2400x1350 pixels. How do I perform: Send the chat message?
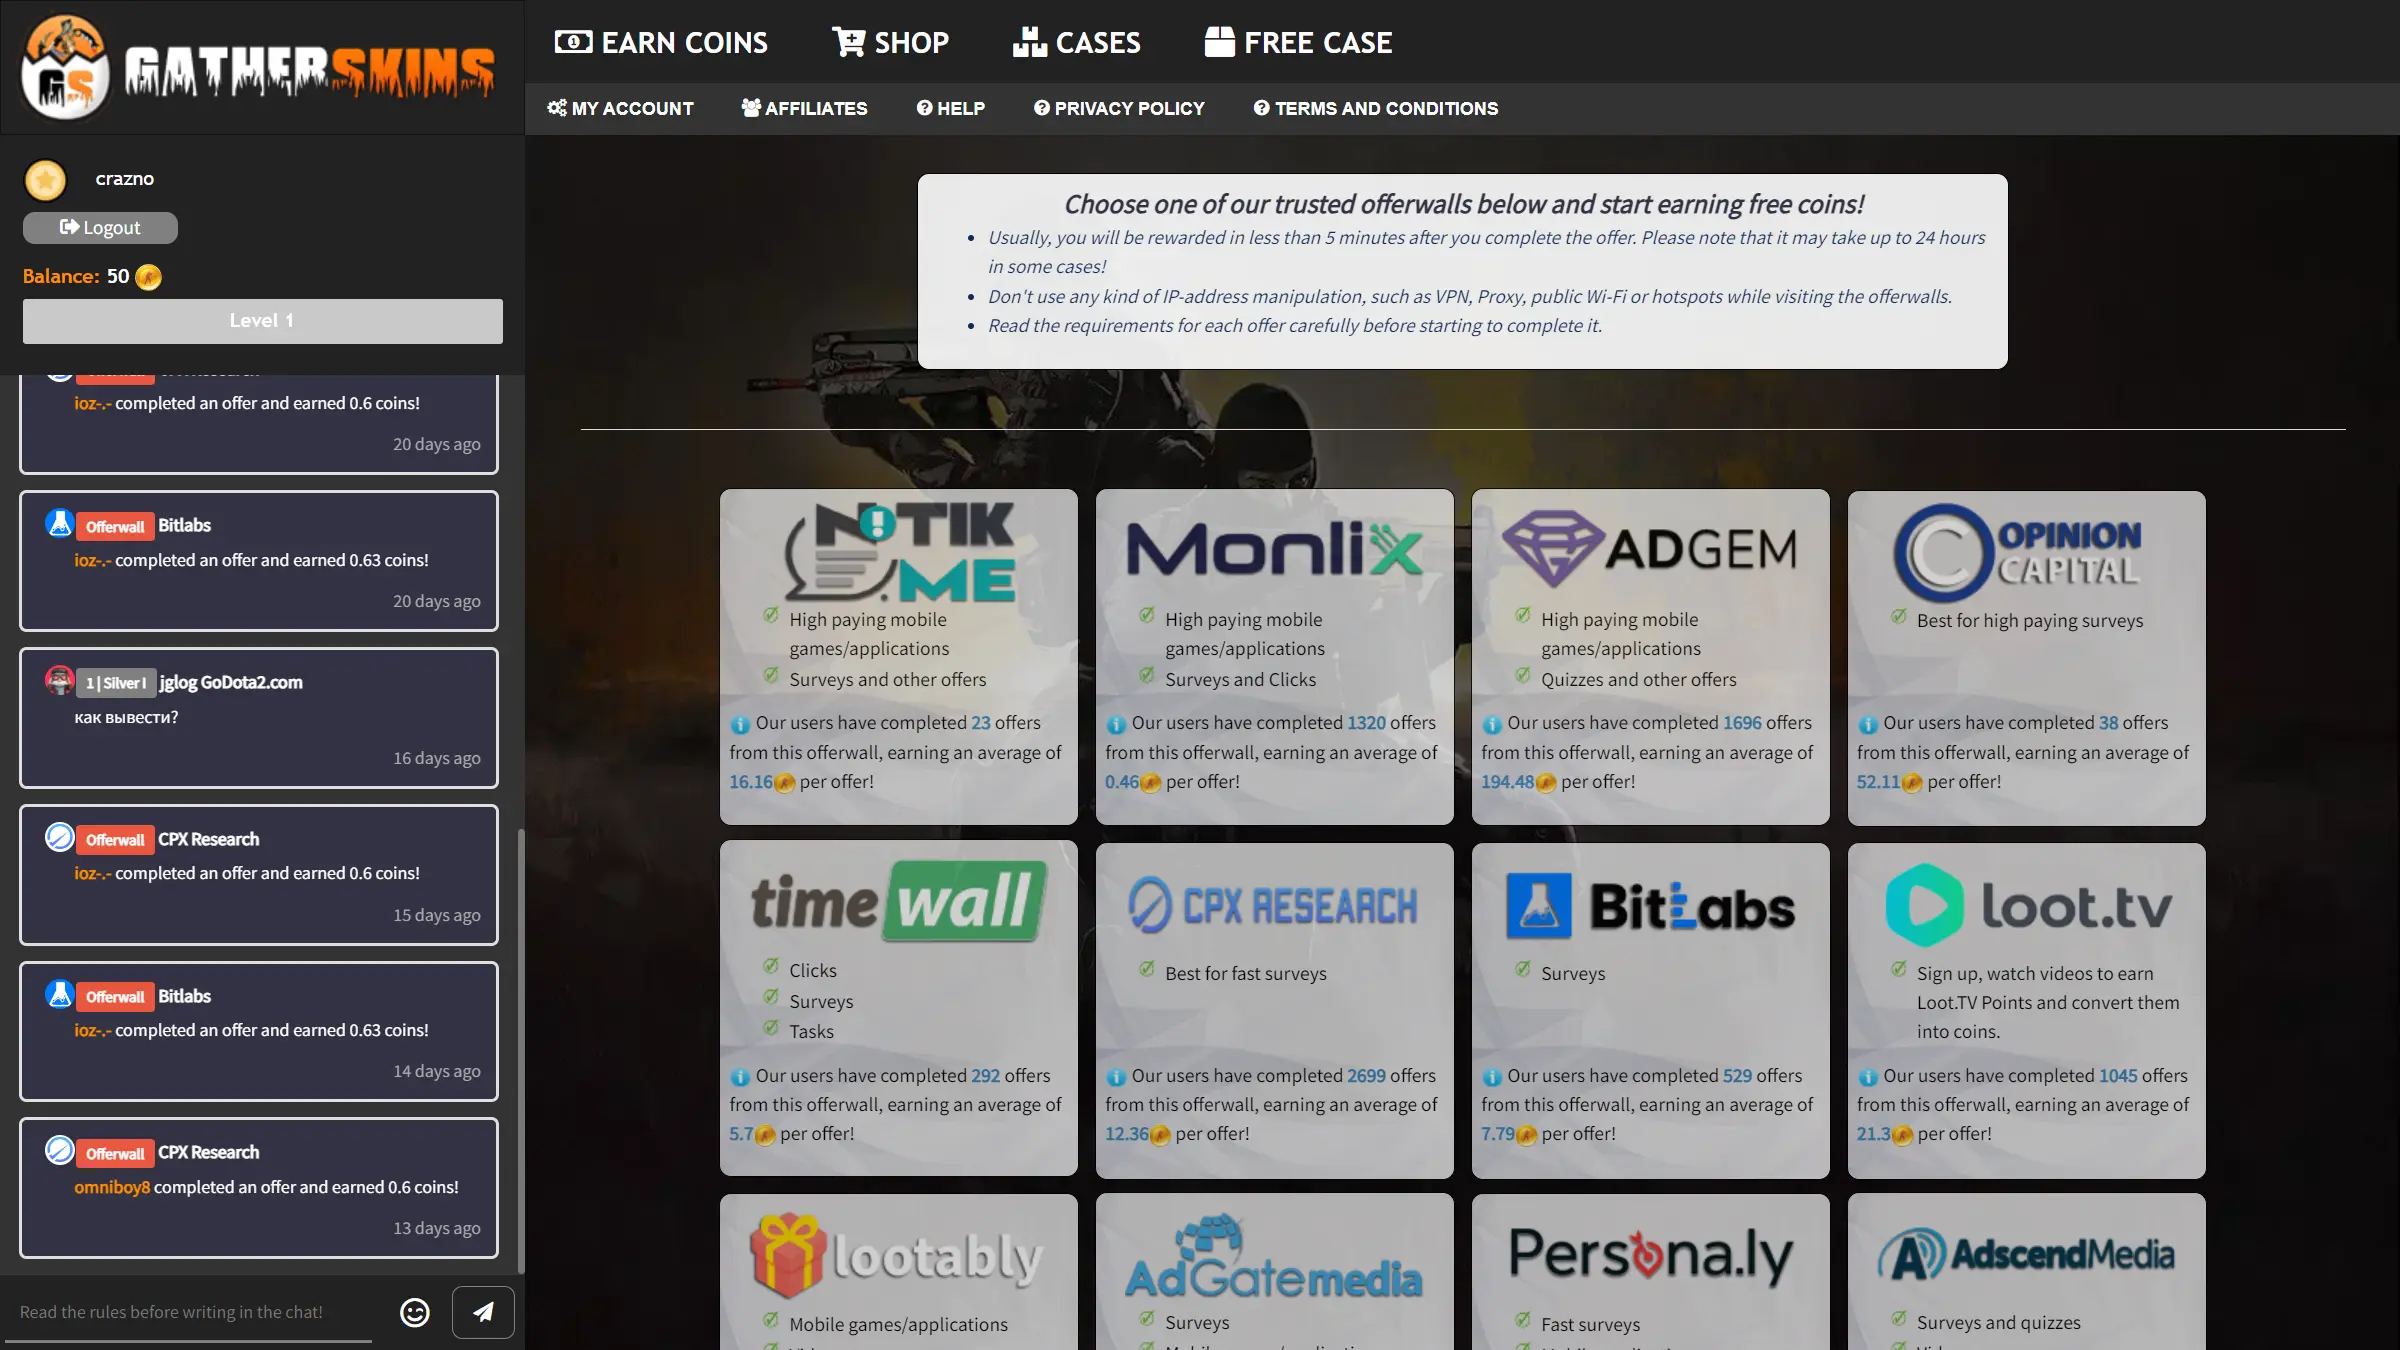(x=483, y=1312)
